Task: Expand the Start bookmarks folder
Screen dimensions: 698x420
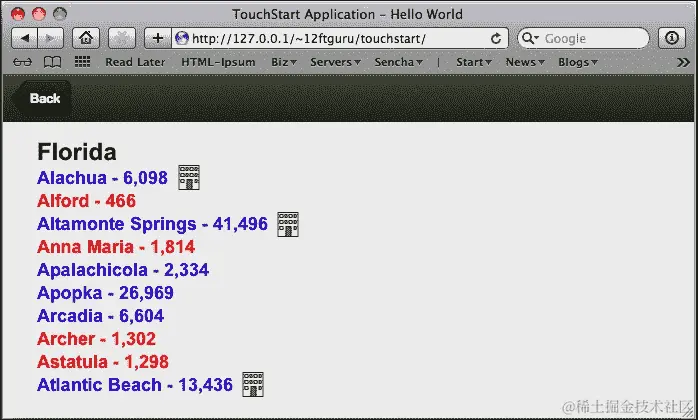Action: [474, 62]
